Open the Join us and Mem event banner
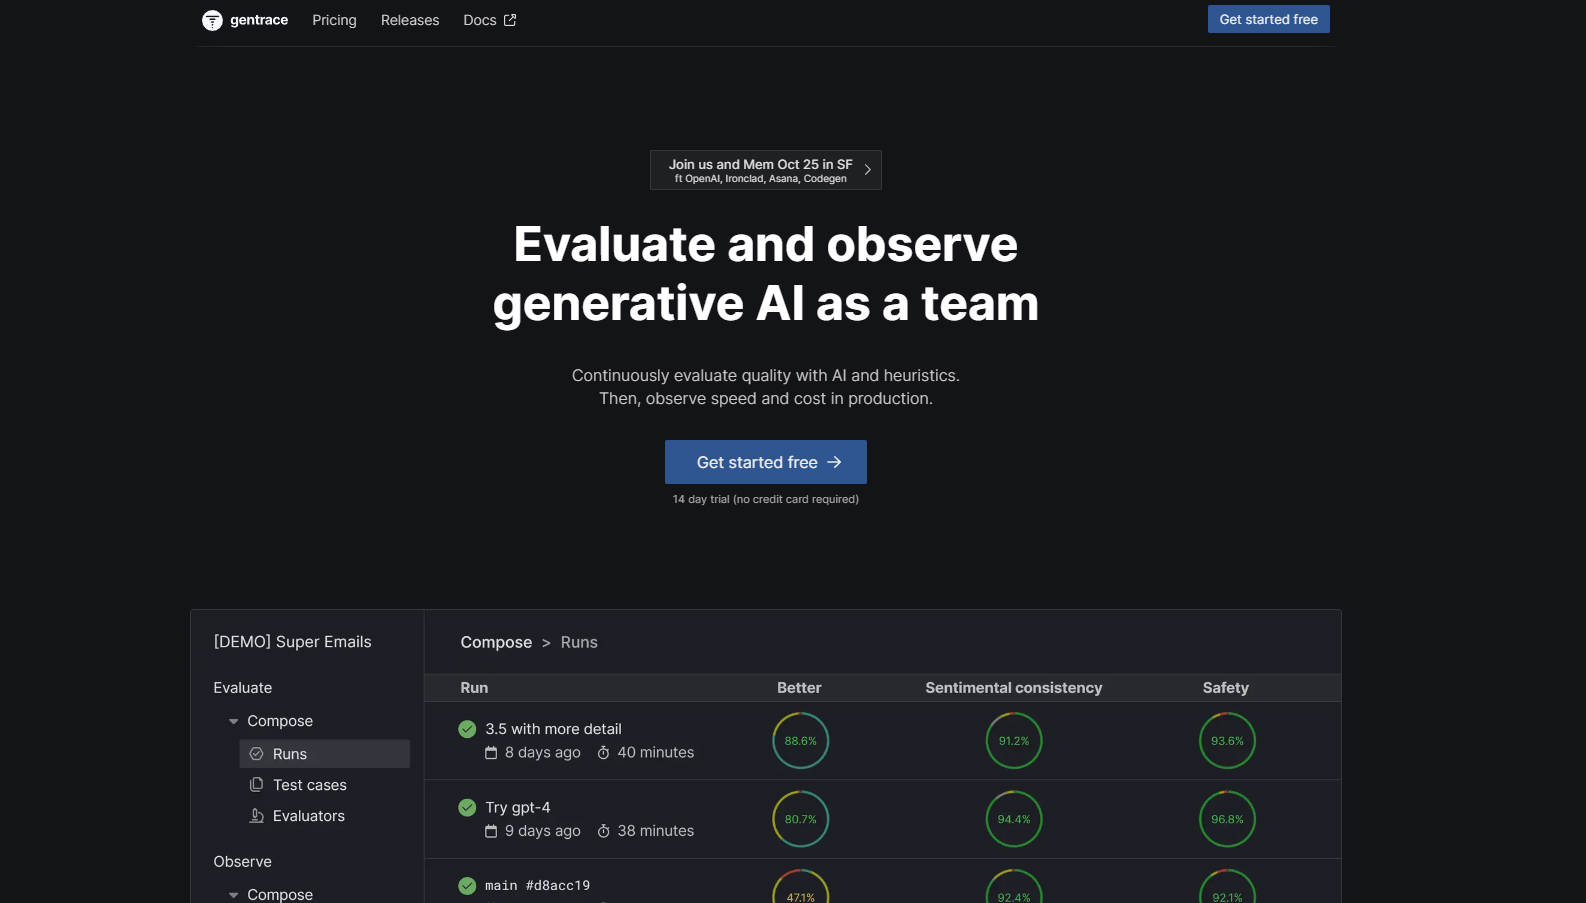 point(765,170)
